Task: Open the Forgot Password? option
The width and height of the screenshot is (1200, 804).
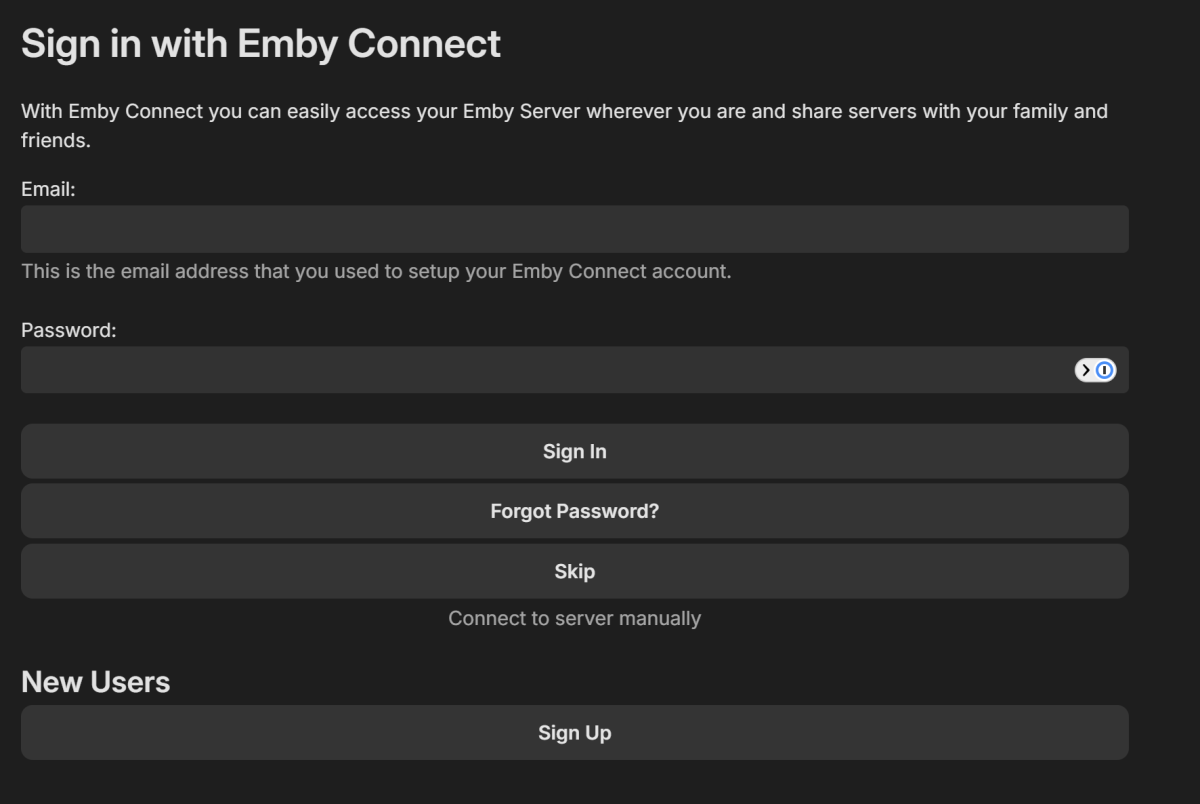Action: point(574,511)
